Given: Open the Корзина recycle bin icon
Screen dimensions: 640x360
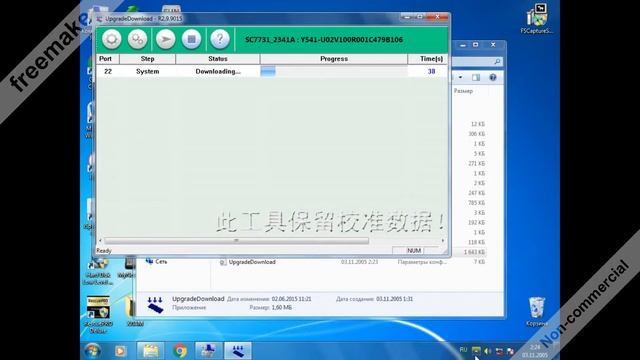Looking at the screenshot, I should tap(537, 312).
